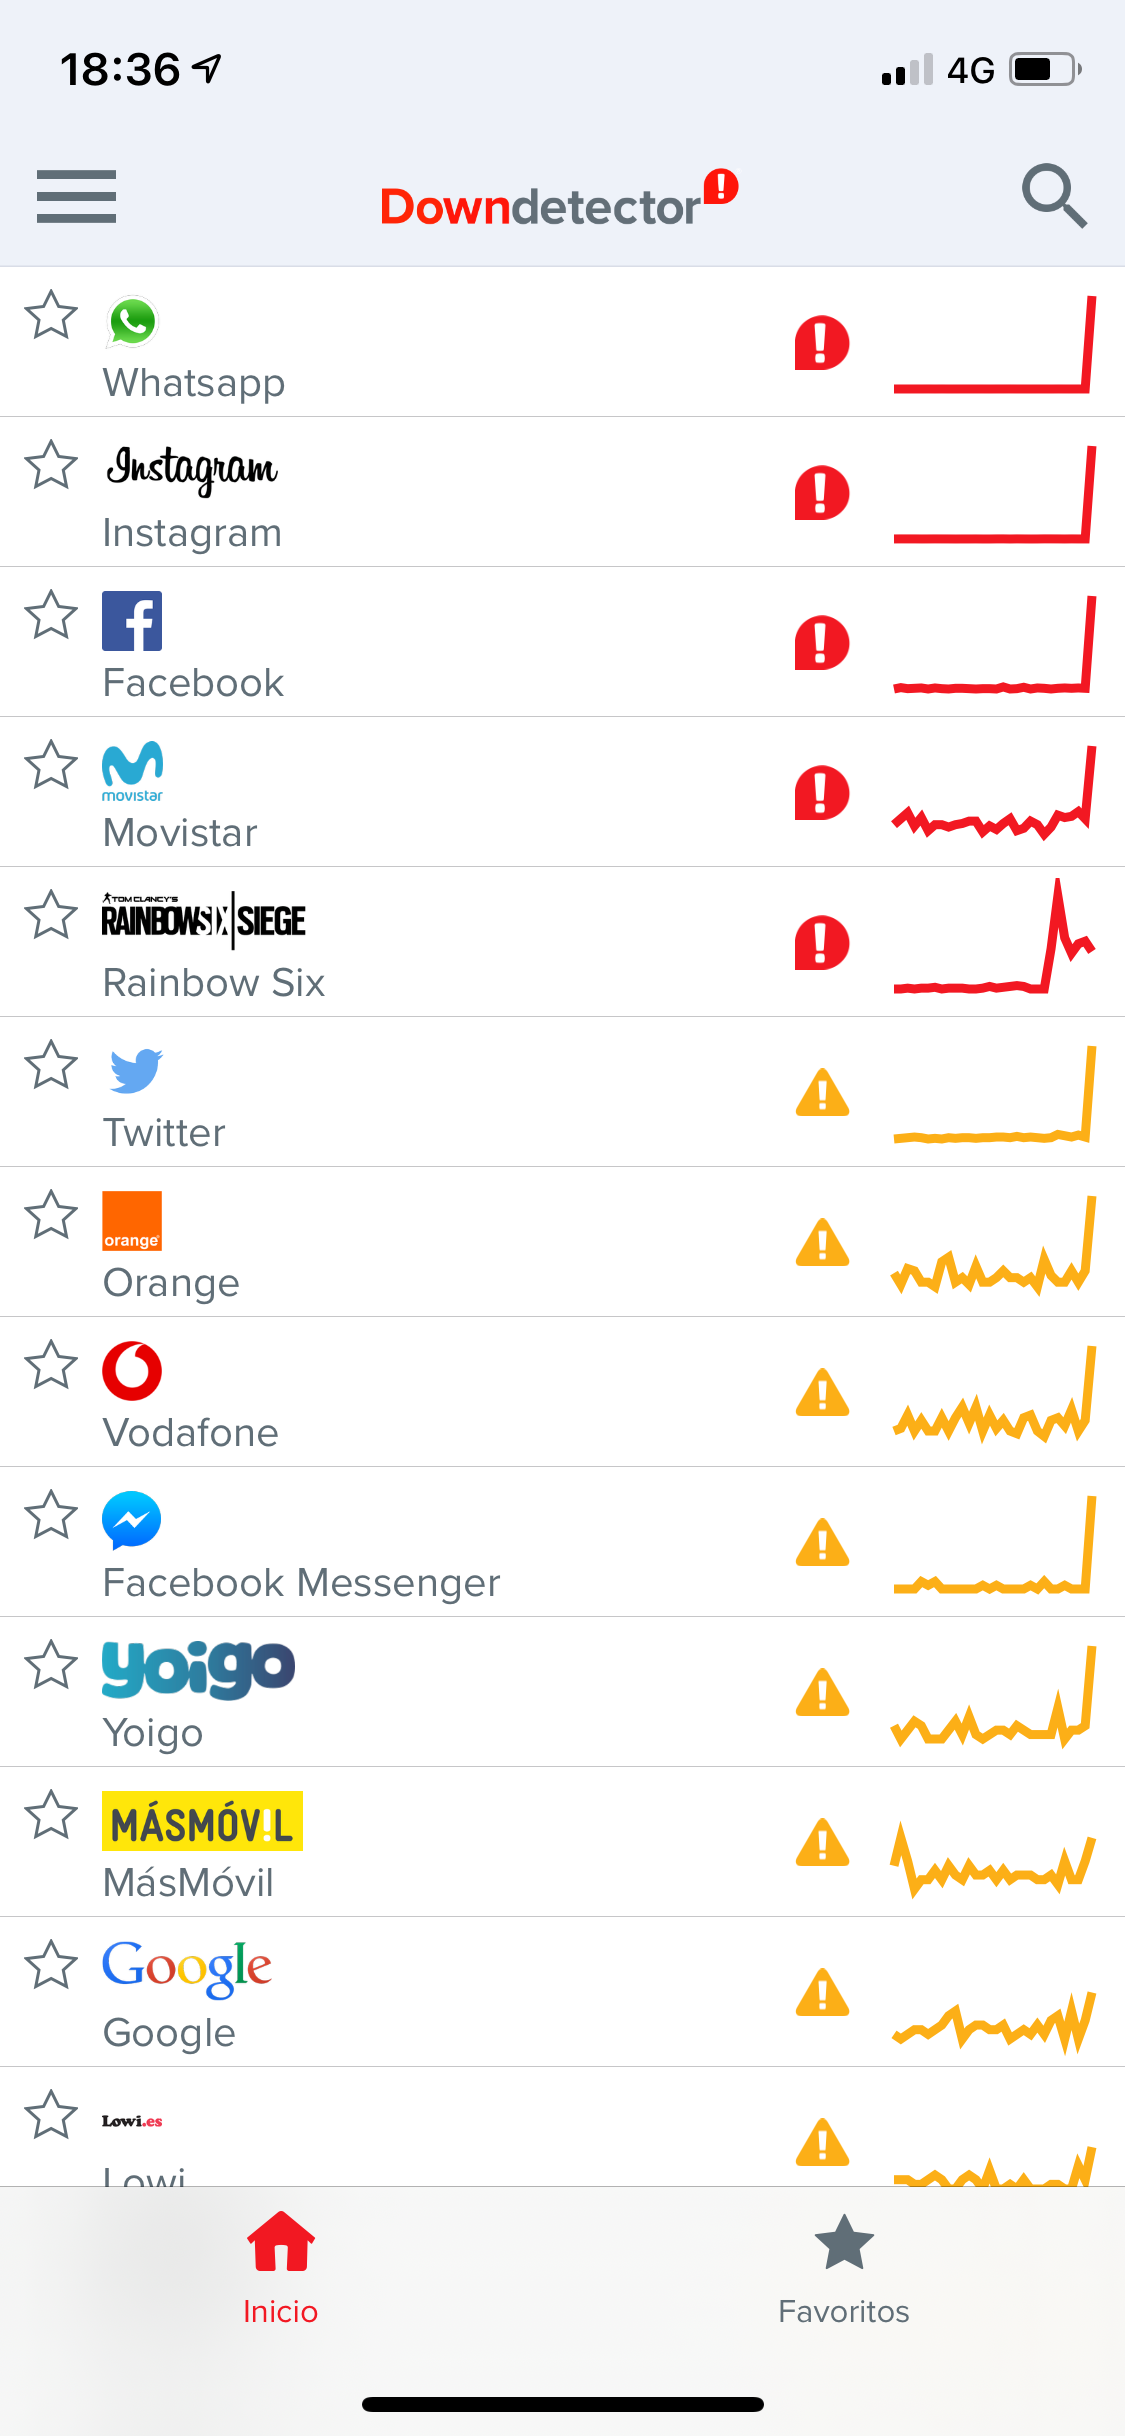The height and width of the screenshot is (2436, 1125).
Task: Star Orange as a favorite
Action: point(51,1215)
